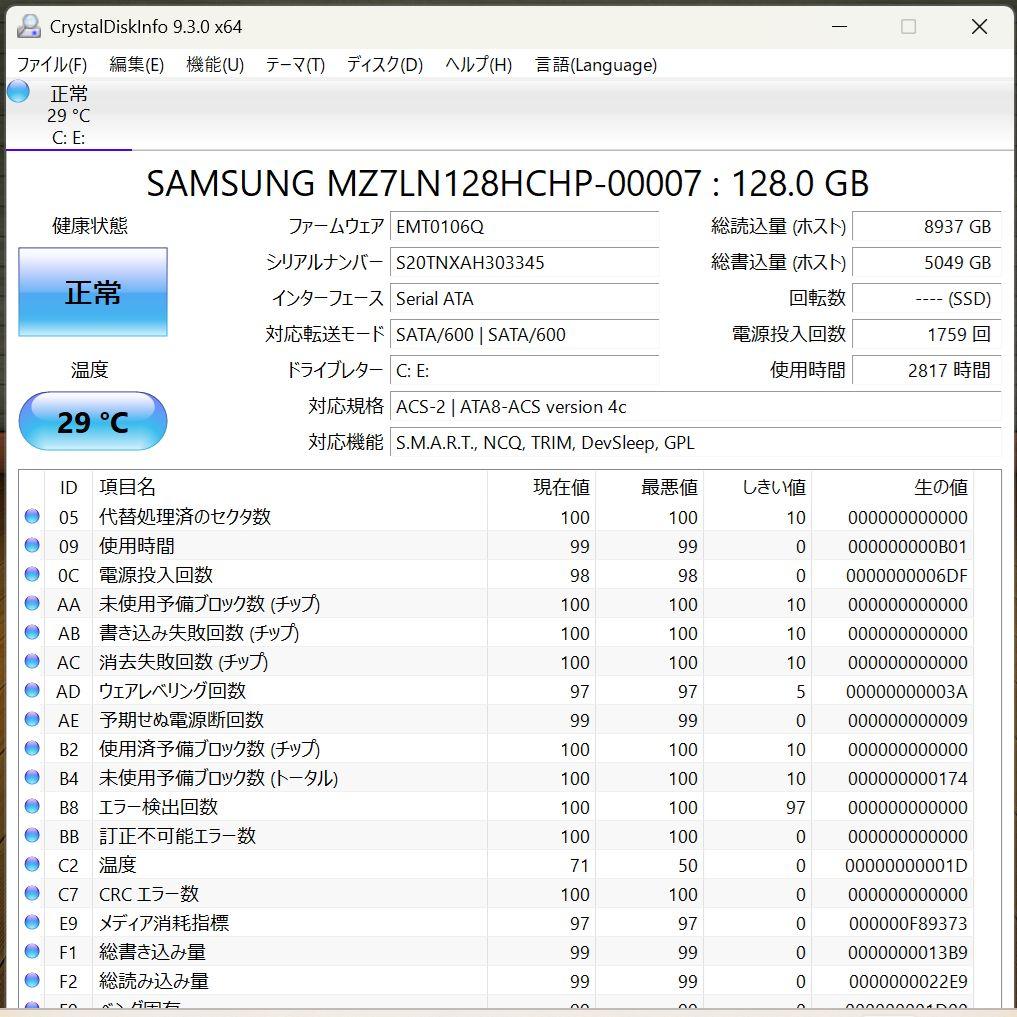This screenshot has height=1017, width=1017.
Task: Click the 総読込量 value 8937 GB
Action: click(x=927, y=226)
